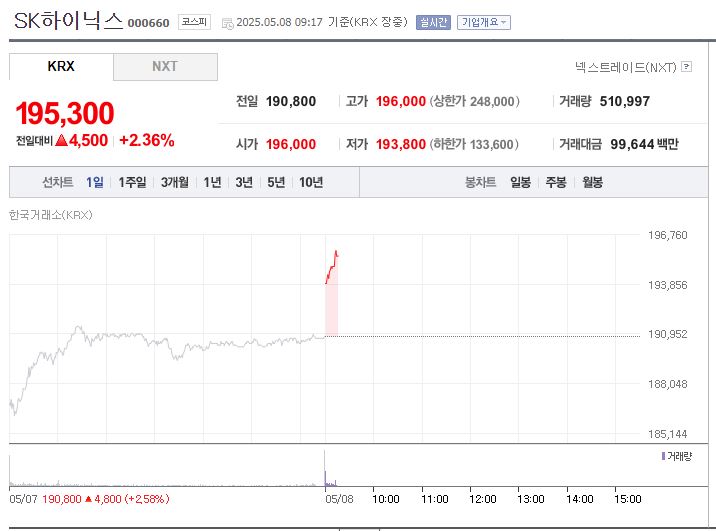Show the 5년 line chart

[x=276, y=182]
